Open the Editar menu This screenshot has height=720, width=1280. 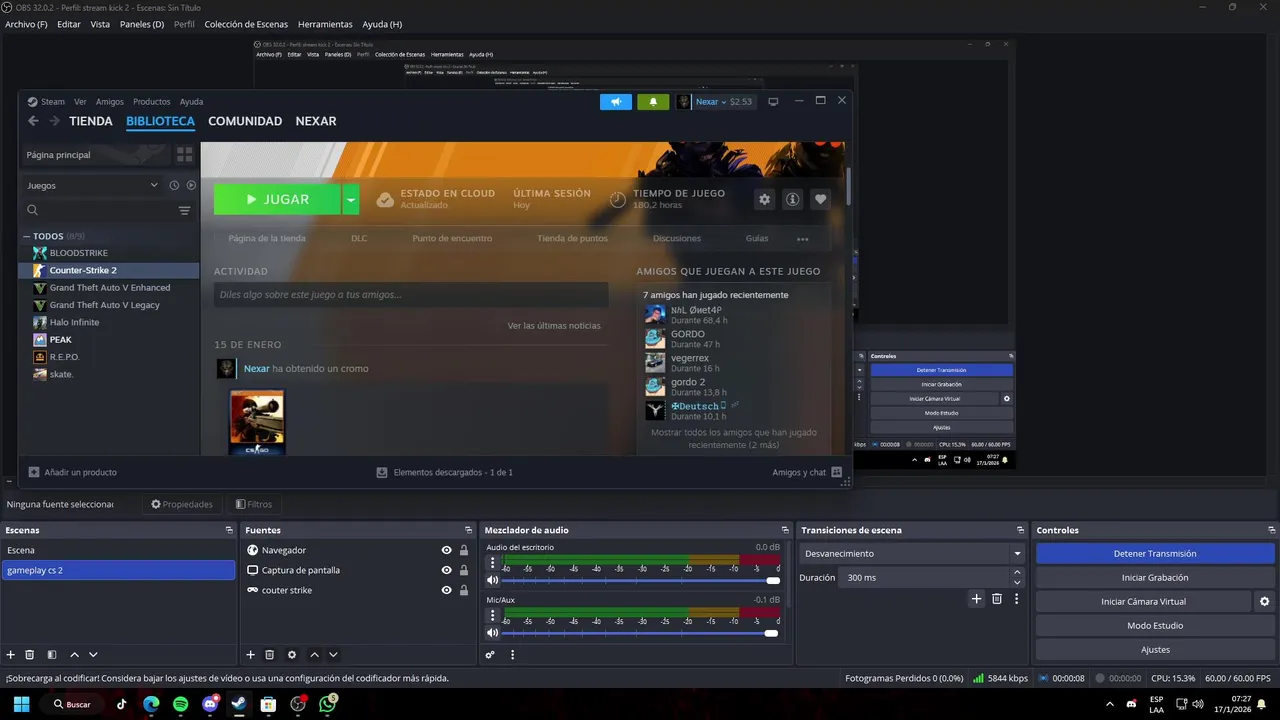69,24
